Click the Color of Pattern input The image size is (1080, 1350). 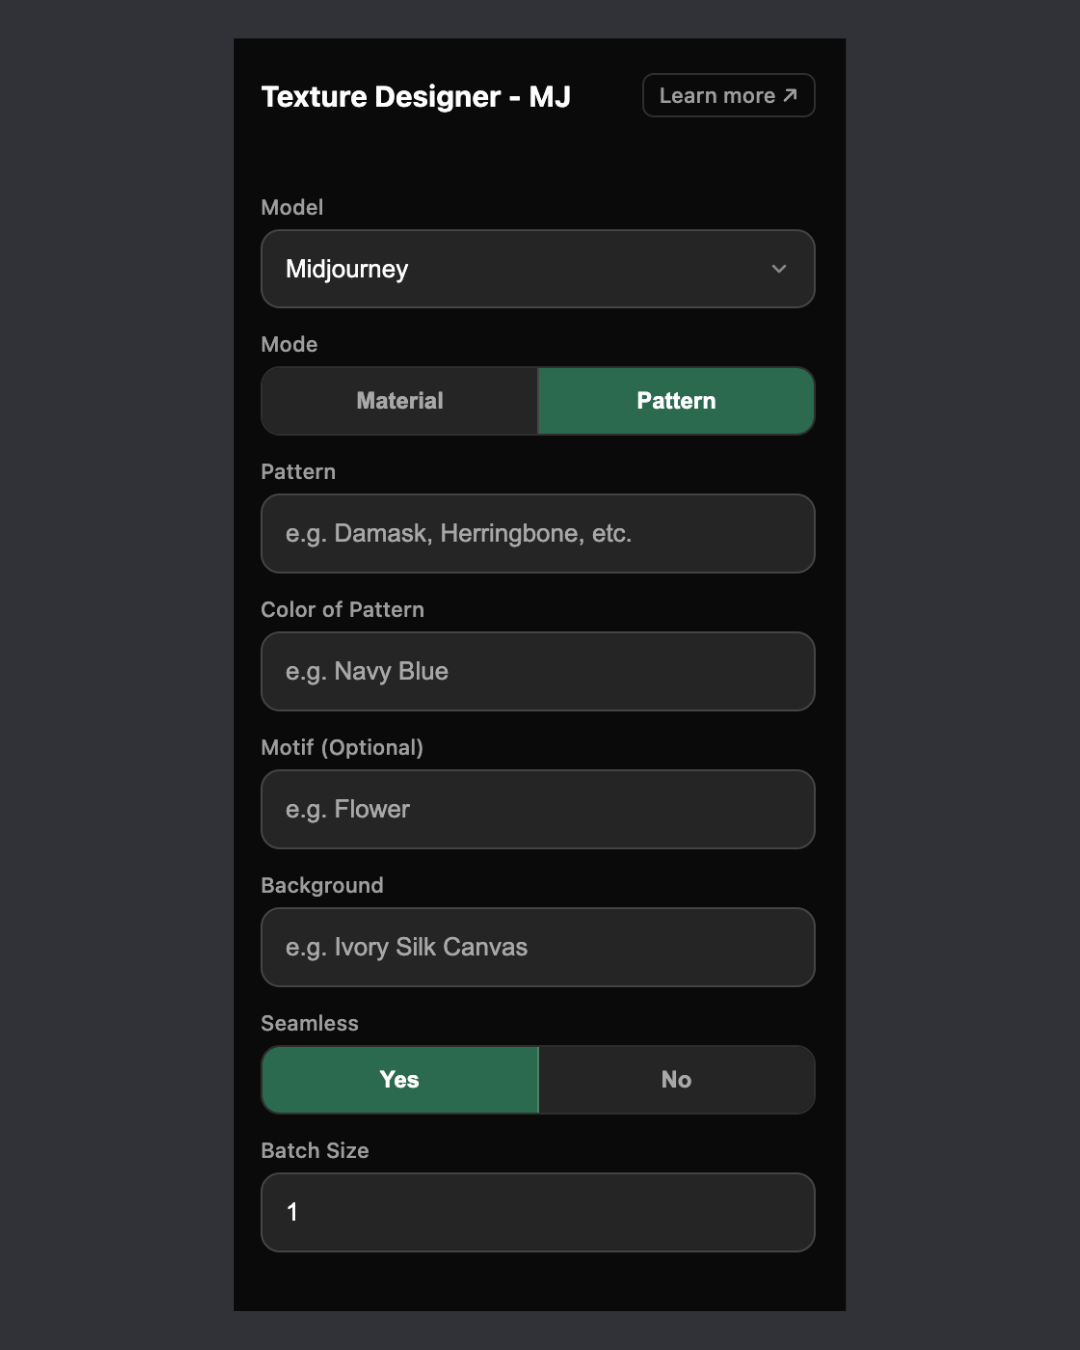point(537,672)
